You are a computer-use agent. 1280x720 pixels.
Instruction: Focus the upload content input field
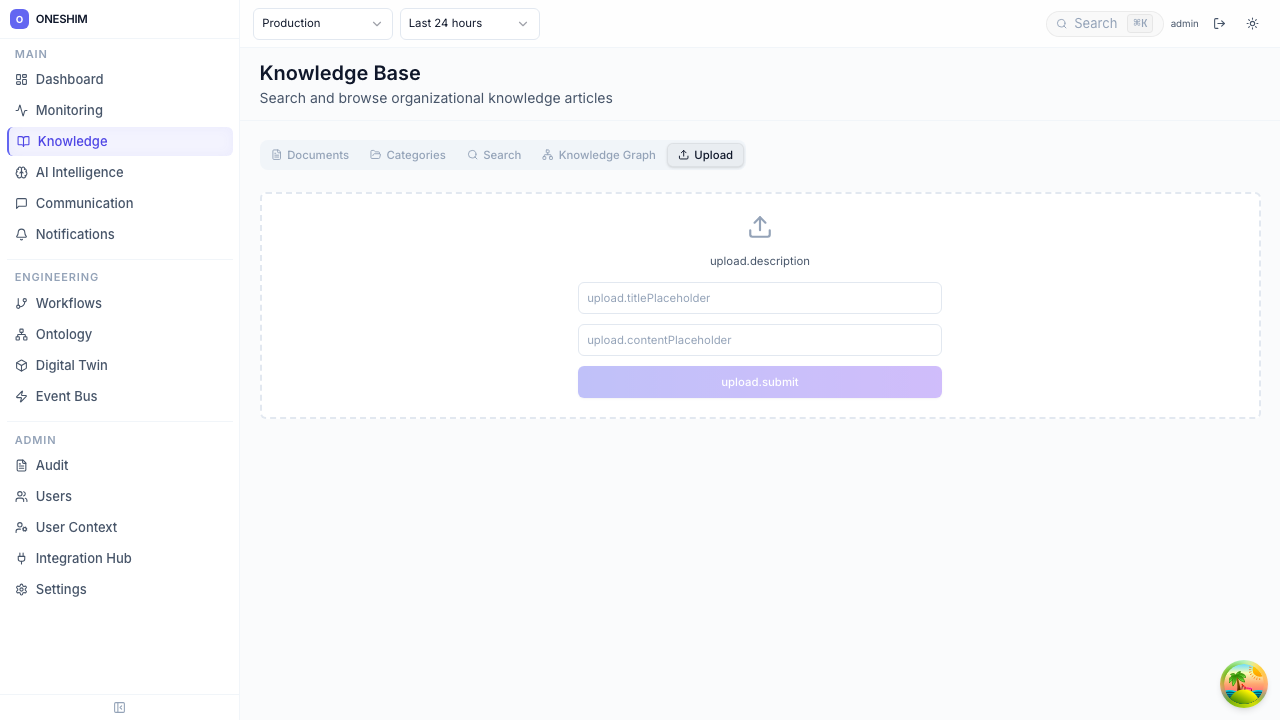point(759,340)
